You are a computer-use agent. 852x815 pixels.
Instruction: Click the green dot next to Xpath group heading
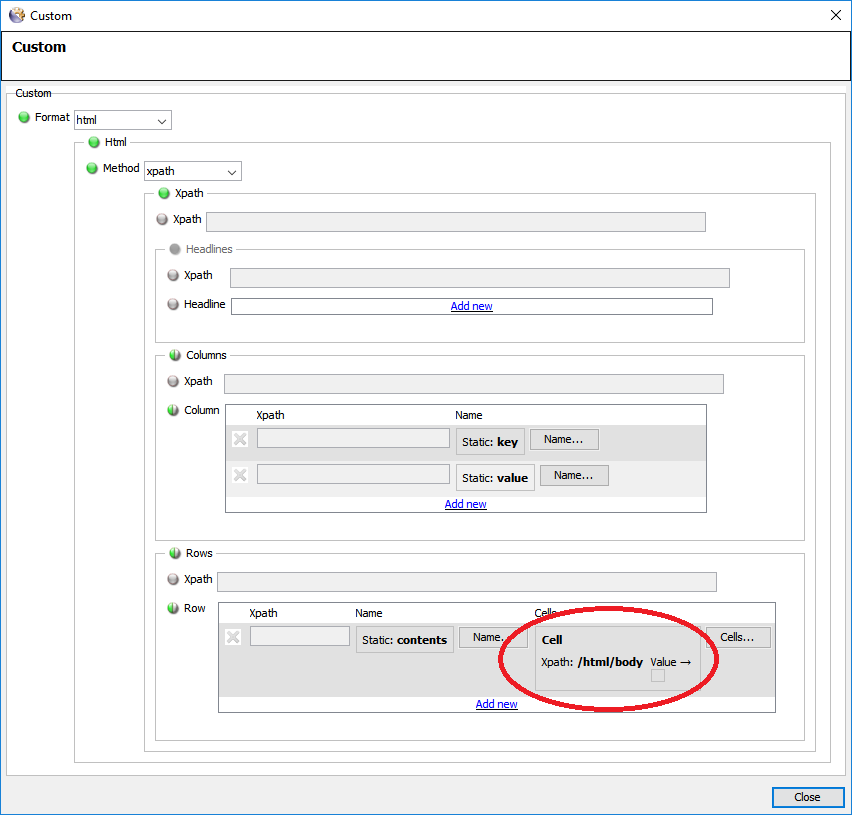(164, 193)
